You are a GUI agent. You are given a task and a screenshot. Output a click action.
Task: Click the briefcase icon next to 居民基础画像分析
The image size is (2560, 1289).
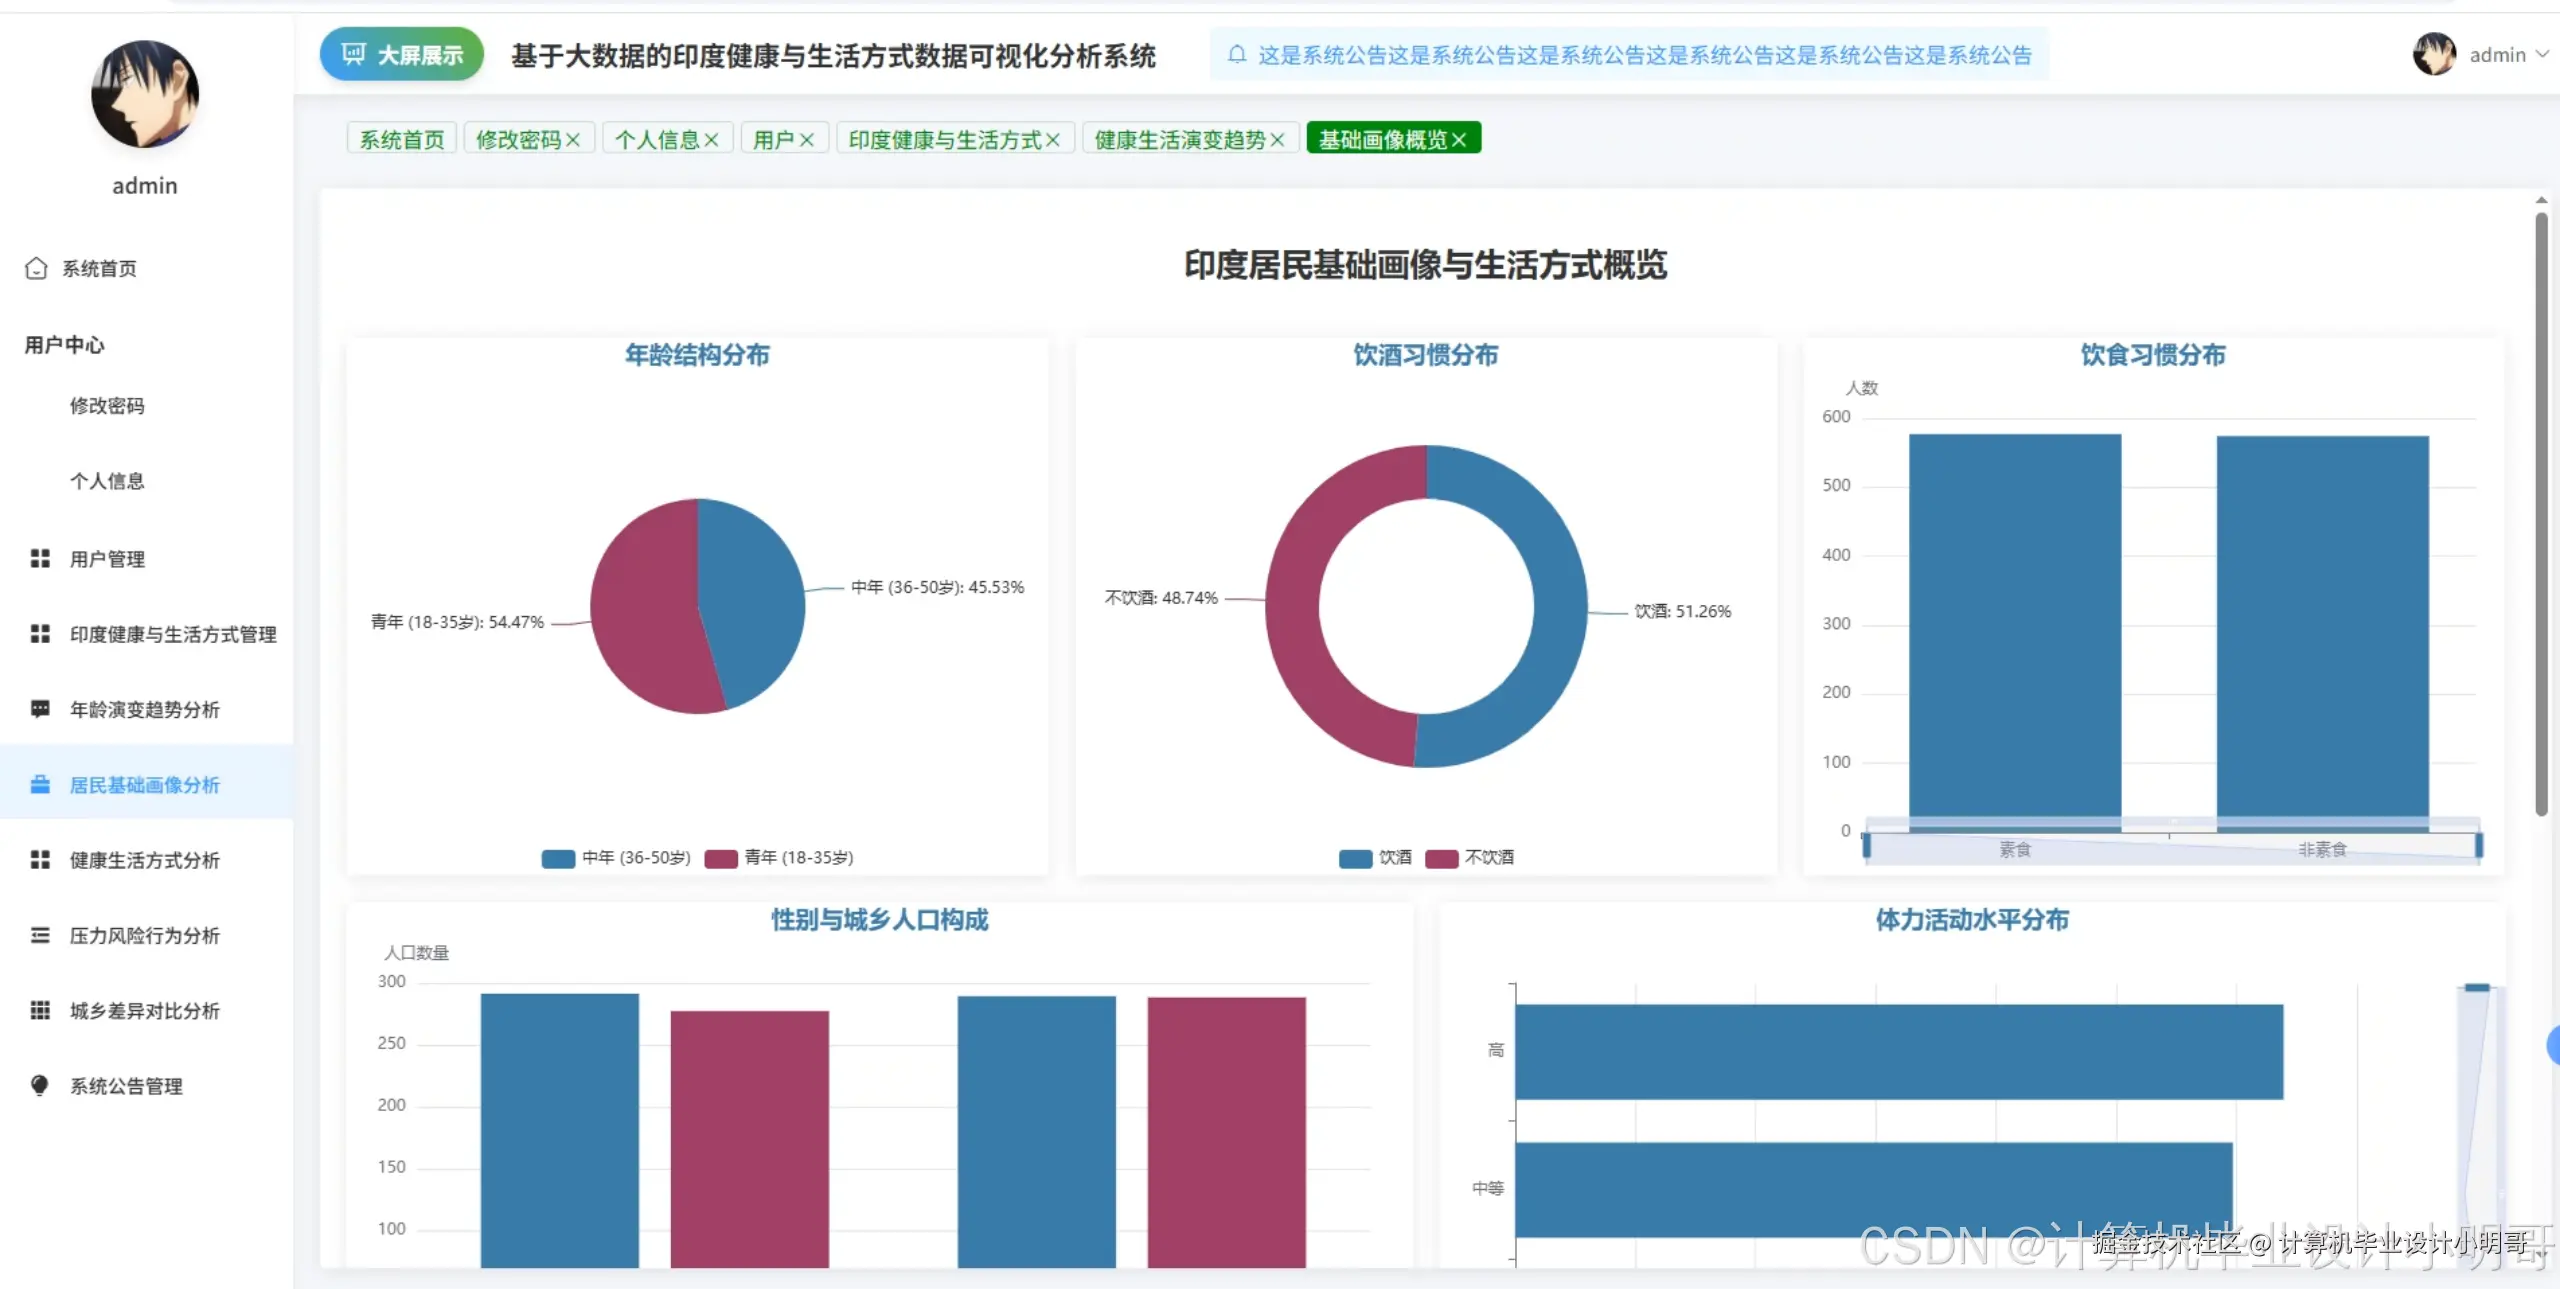coord(40,784)
